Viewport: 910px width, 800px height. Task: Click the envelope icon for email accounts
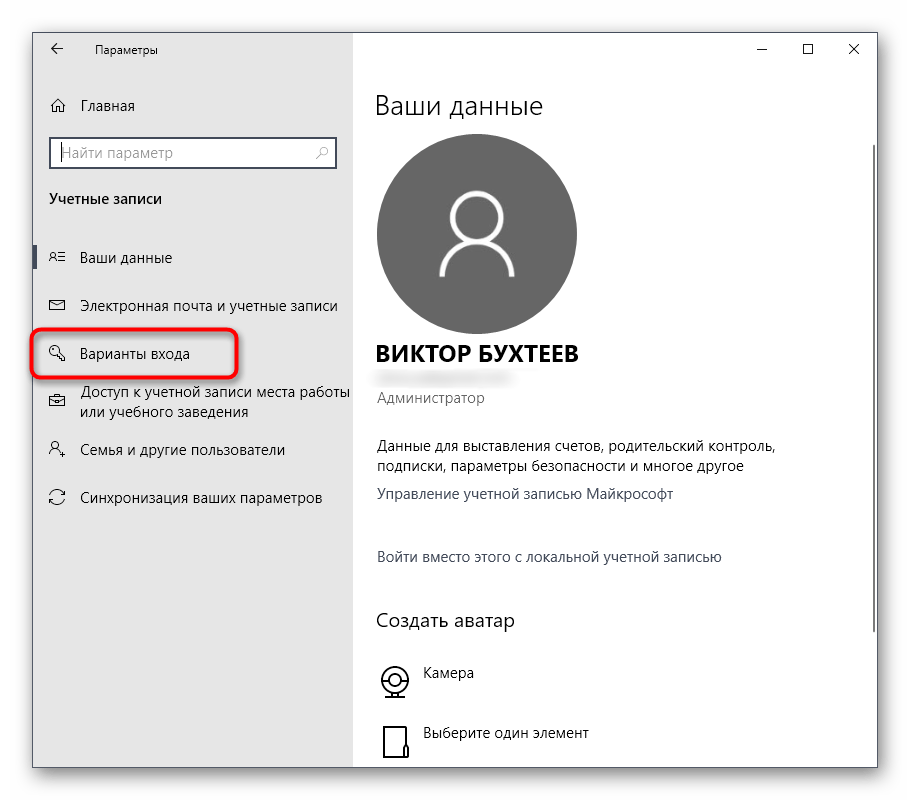pos(58,306)
